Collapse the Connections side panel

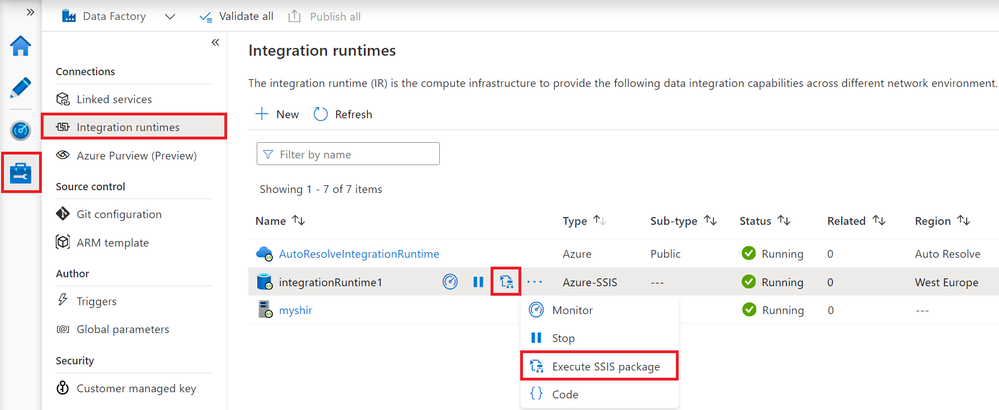pyautogui.click(x=215, y=43)
